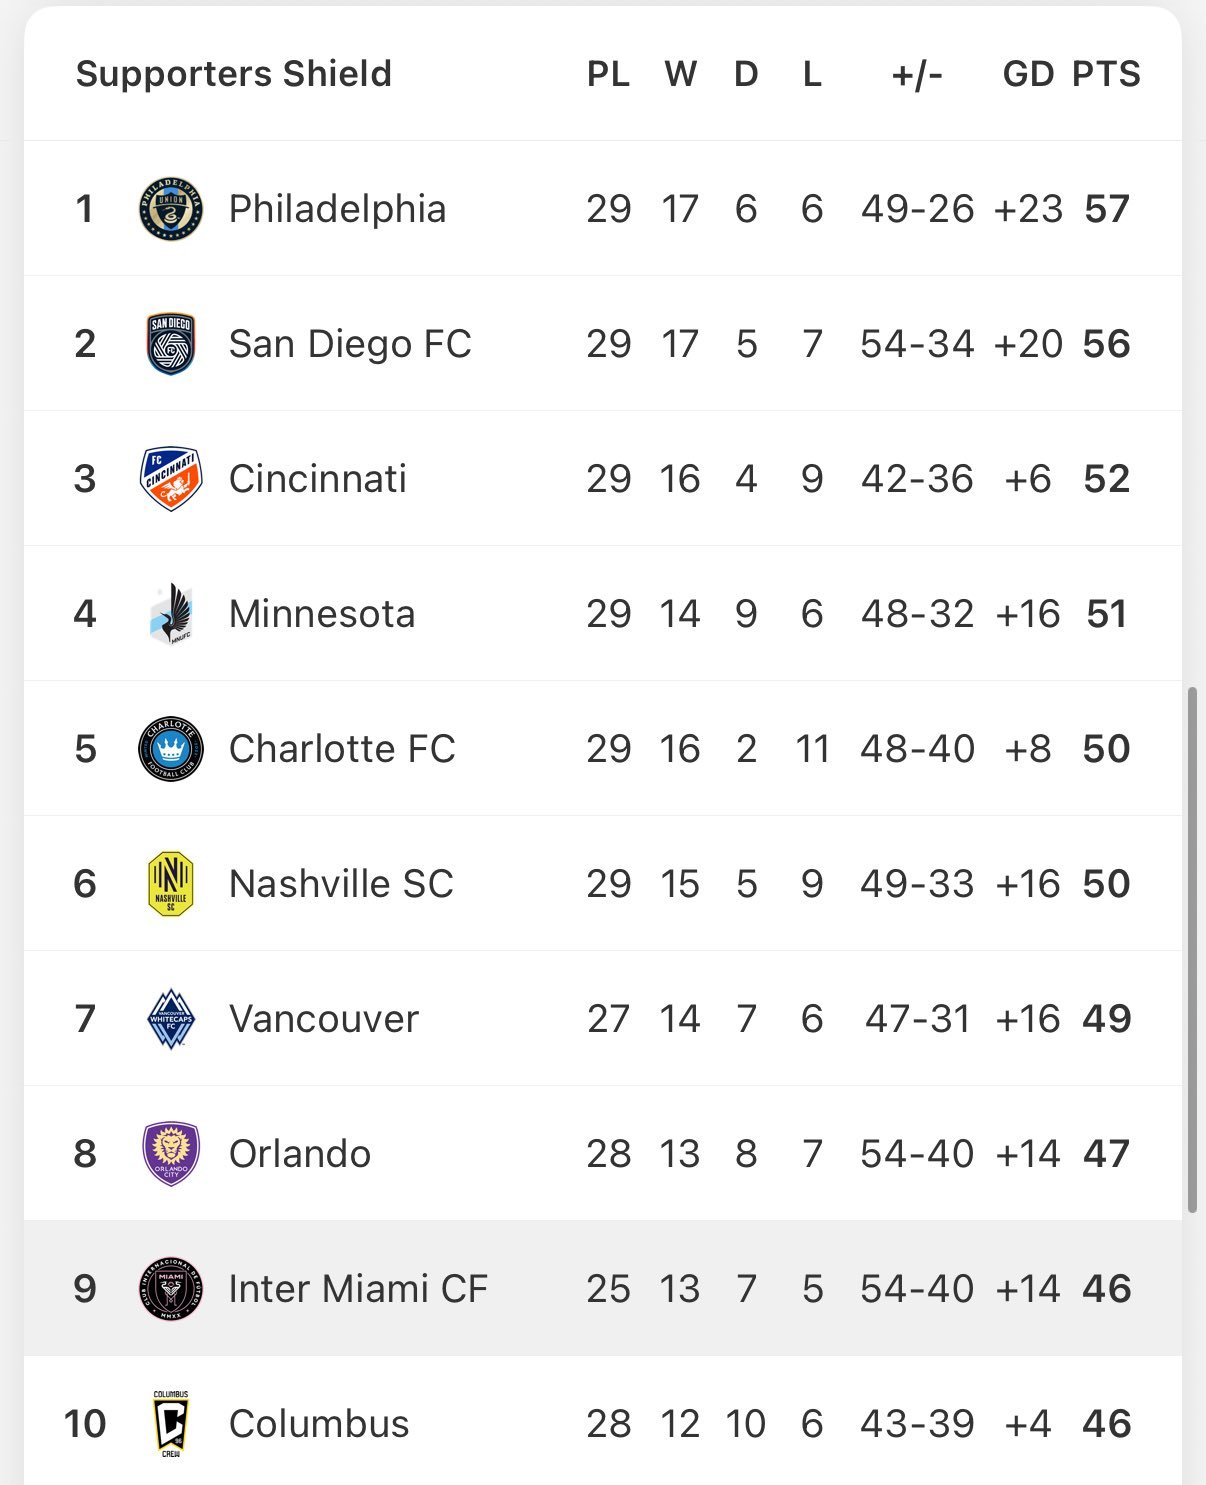
Task: Click the PL column header
Action: (x=608, y=73)
